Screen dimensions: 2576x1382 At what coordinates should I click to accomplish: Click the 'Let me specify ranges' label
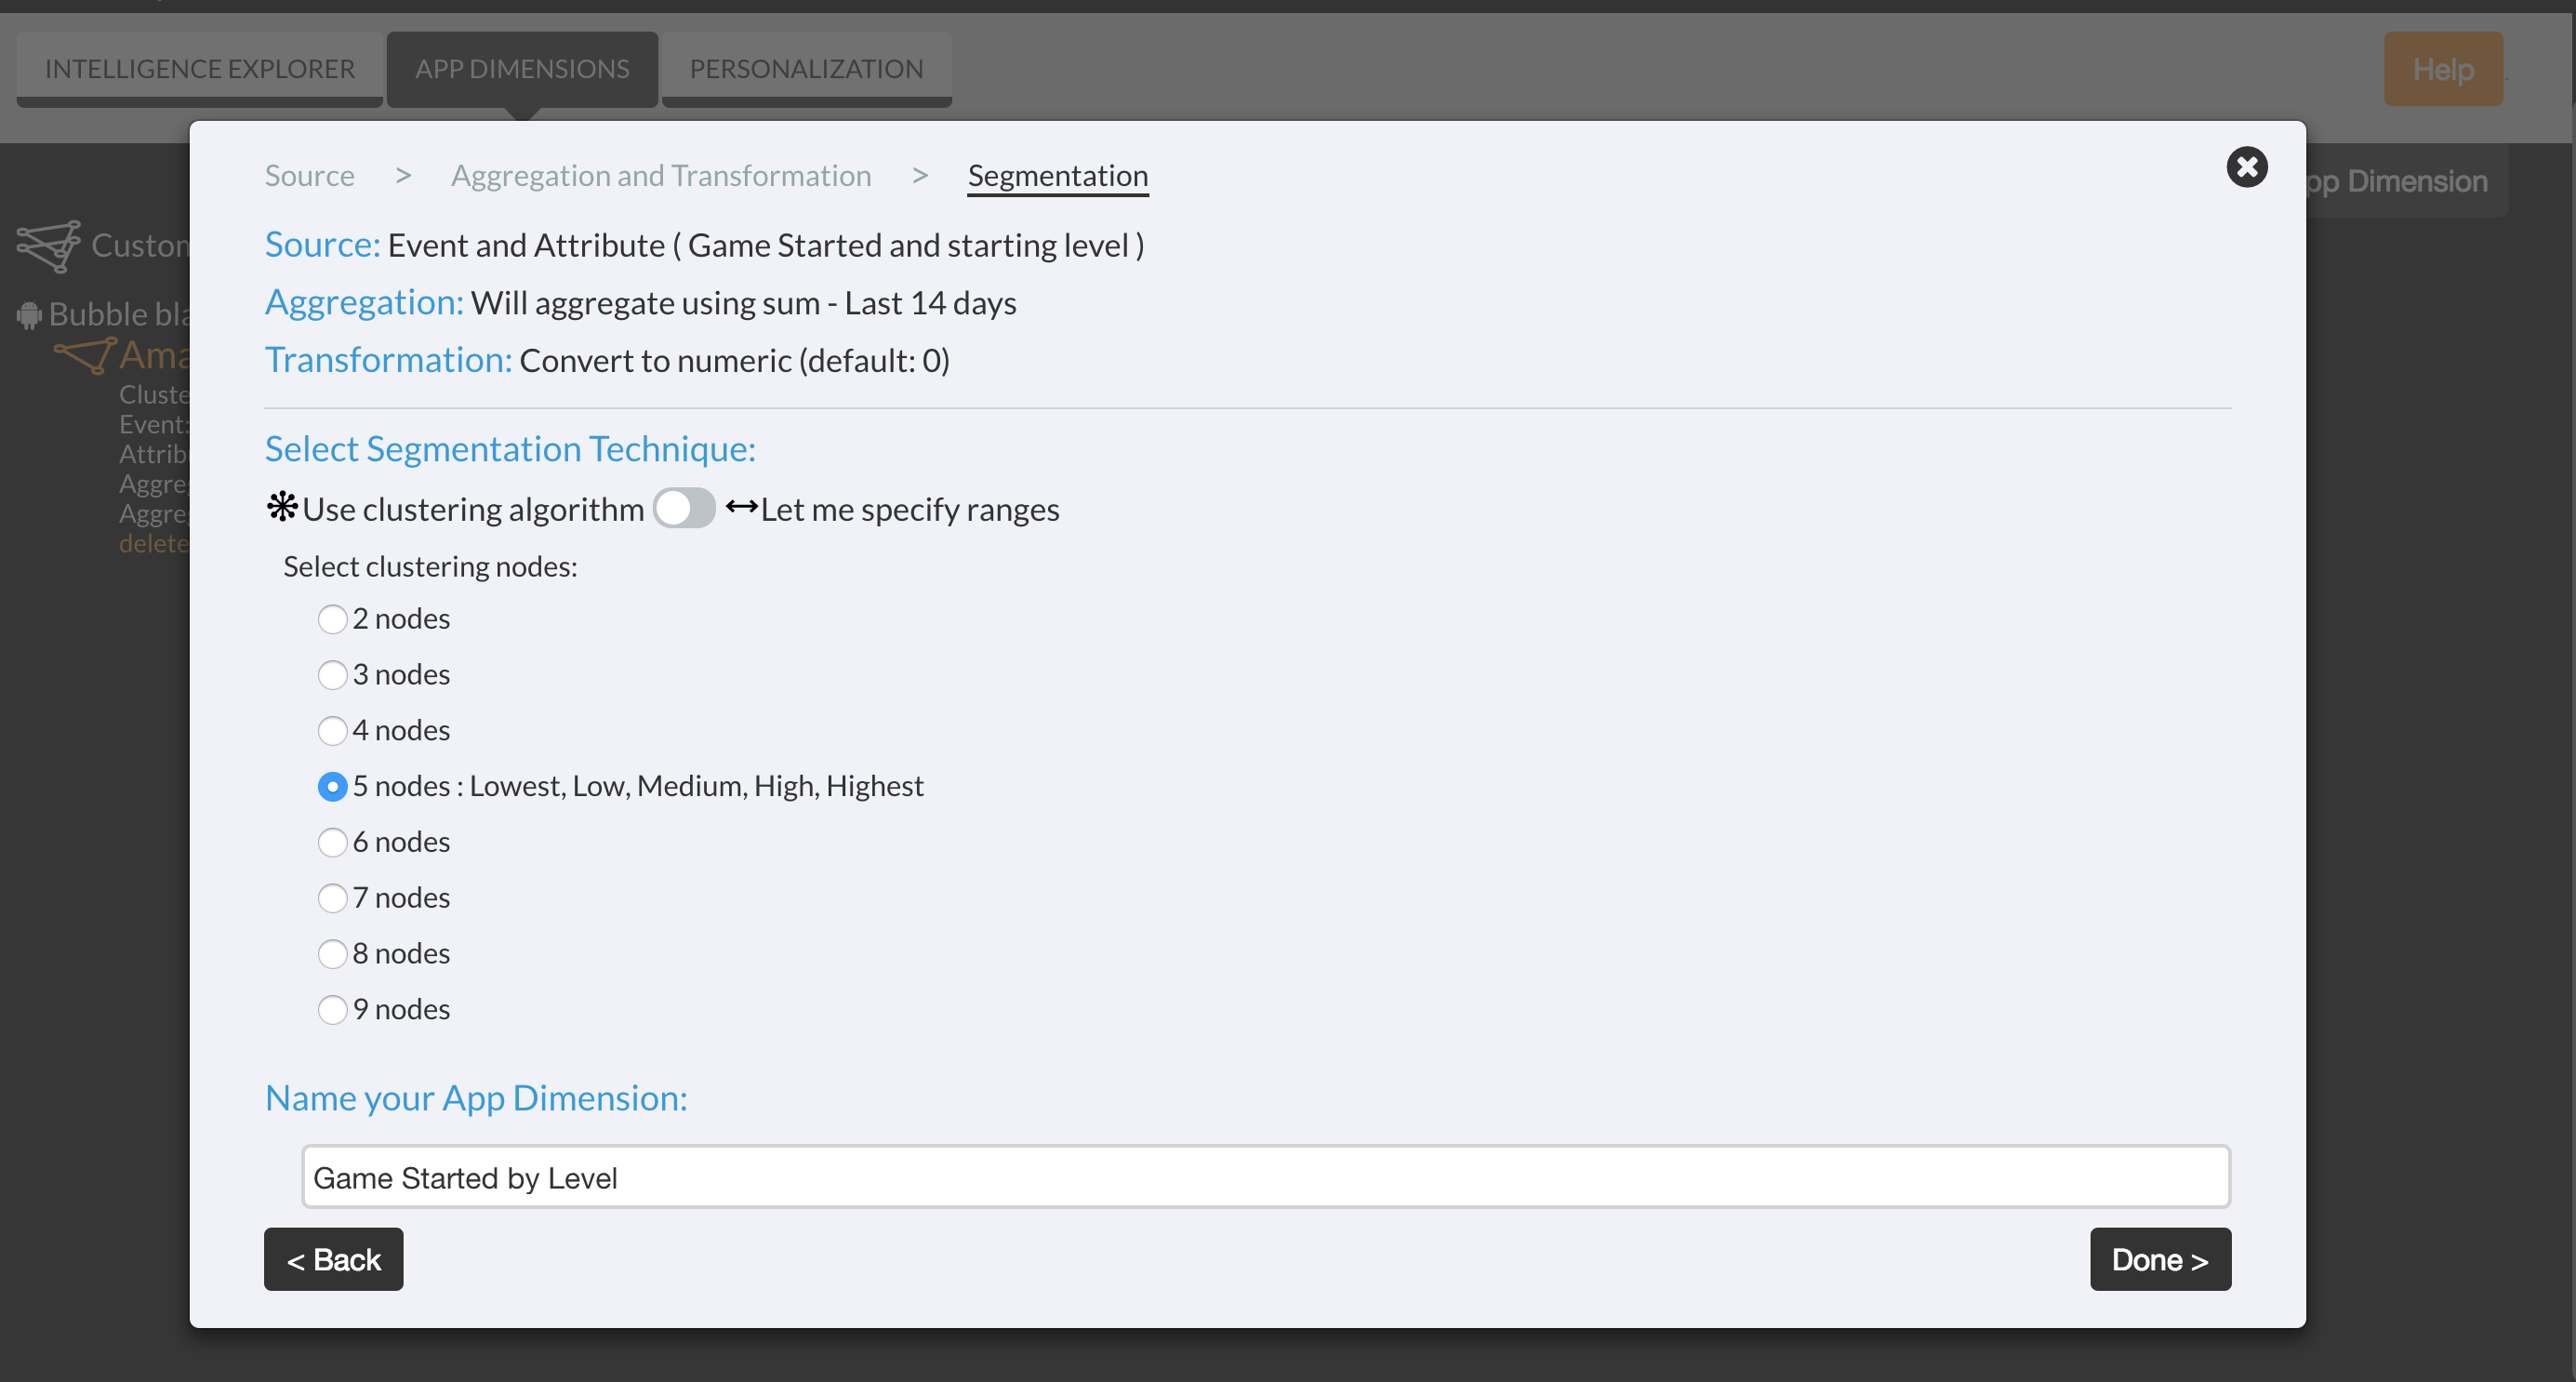pyautogui.click(x=910, y=509)
